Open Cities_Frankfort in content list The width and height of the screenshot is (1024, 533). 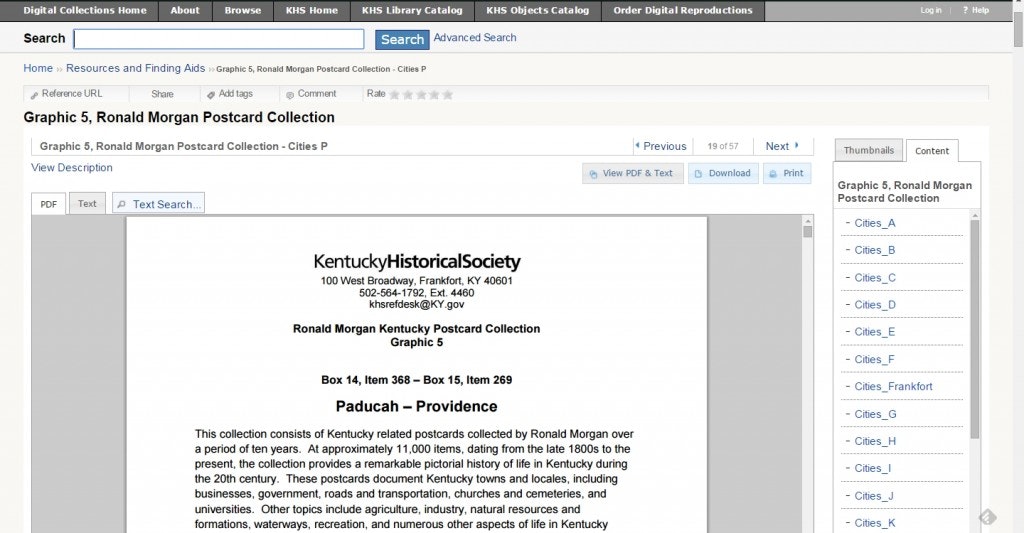click(893, 387)
